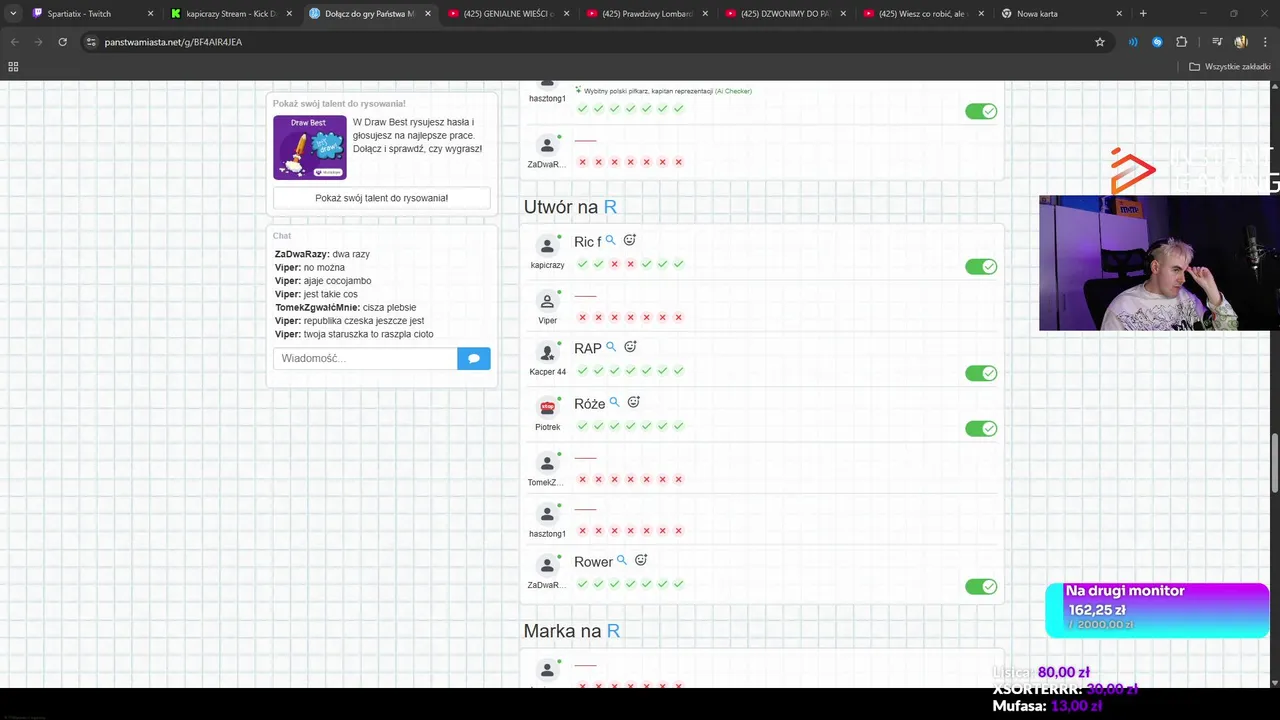This screenshot has width=1280, height=720.
Task: Open "Wszystkie zakładki" bookmarks folder
Action: coord(1230,67)
